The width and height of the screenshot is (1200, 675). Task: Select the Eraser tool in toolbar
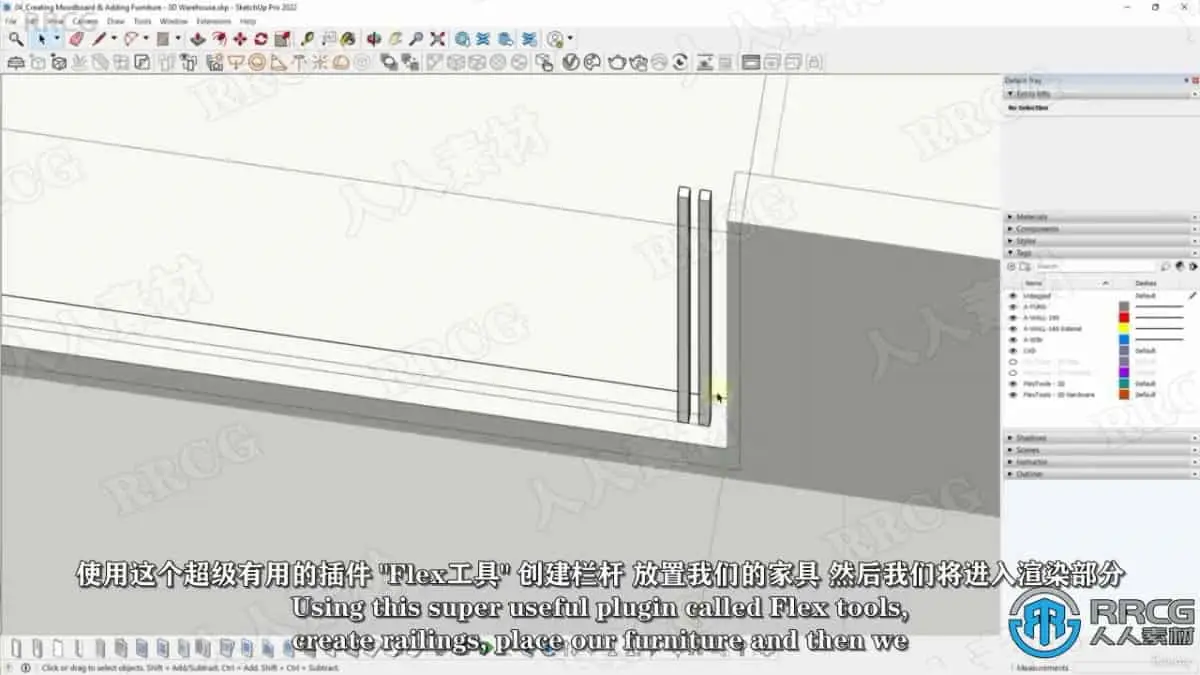(75, 39)
